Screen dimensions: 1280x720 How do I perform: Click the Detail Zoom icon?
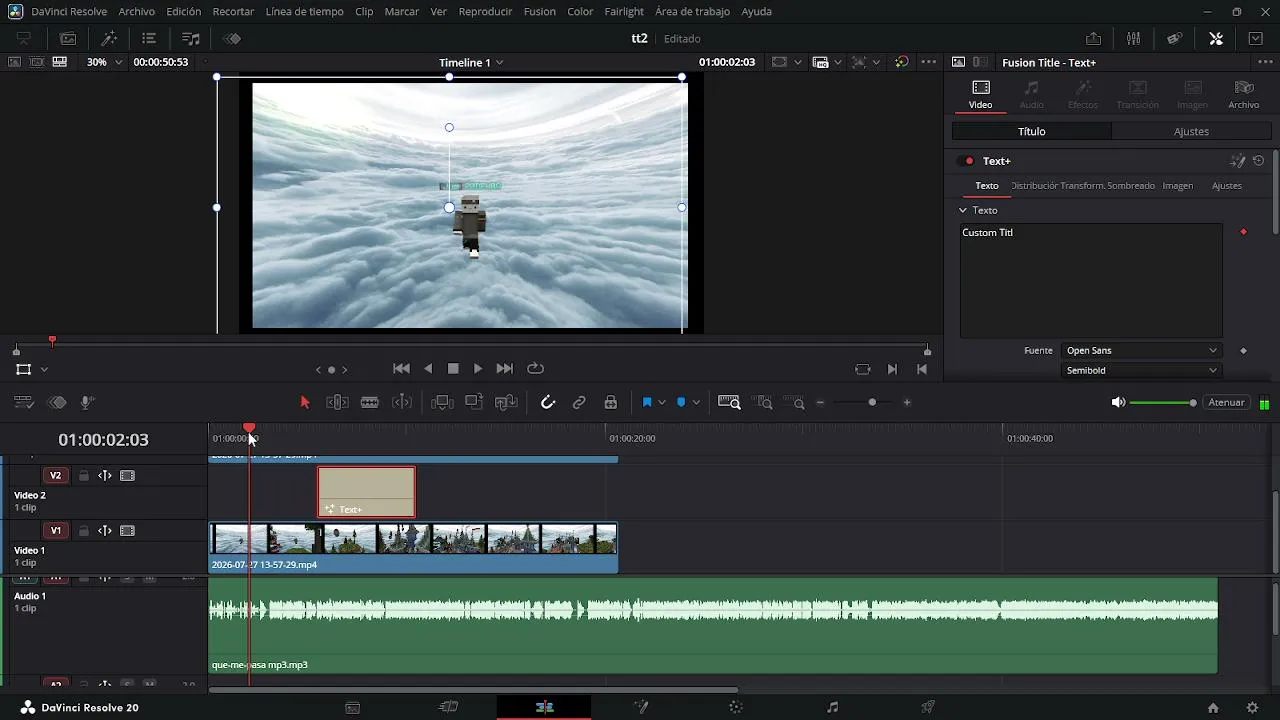764,402
